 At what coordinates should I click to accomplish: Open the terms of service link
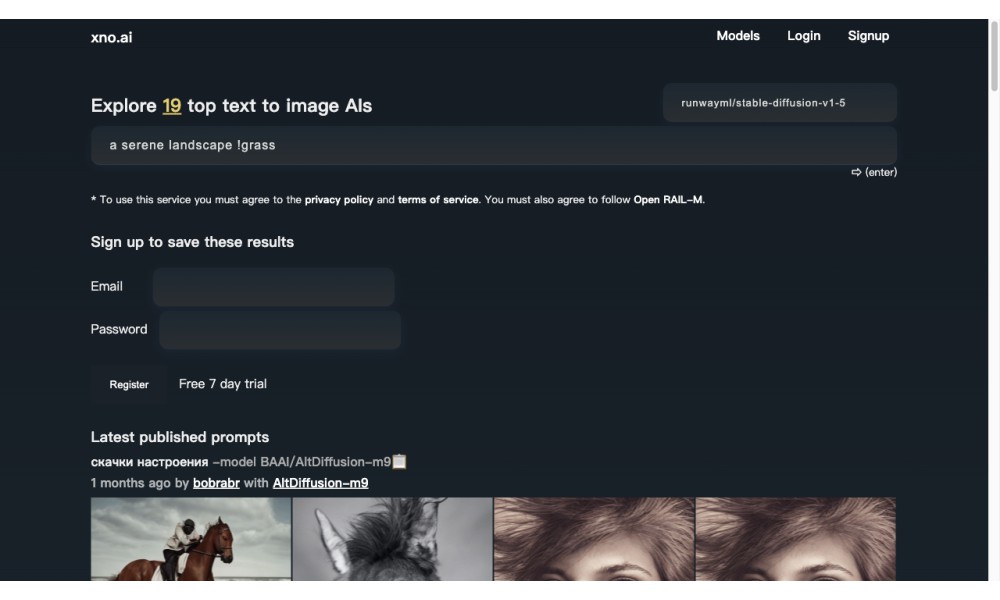438,200
